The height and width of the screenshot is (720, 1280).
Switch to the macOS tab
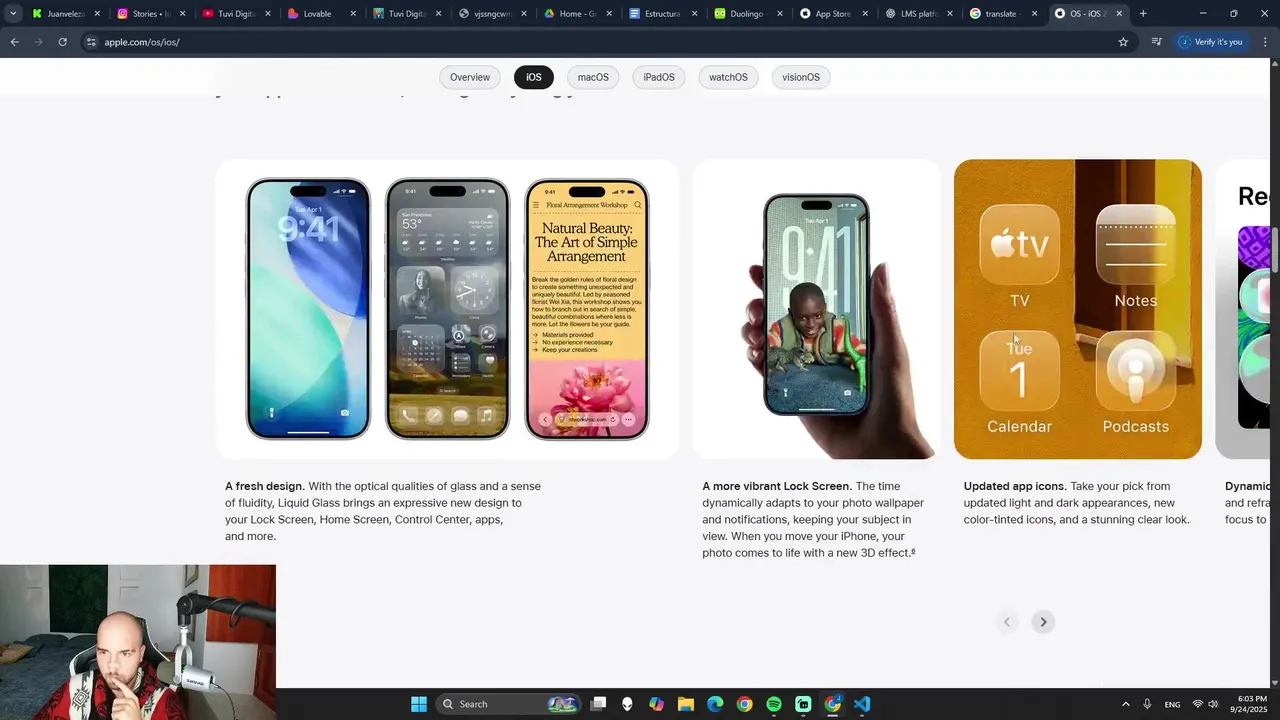(593, 77)
